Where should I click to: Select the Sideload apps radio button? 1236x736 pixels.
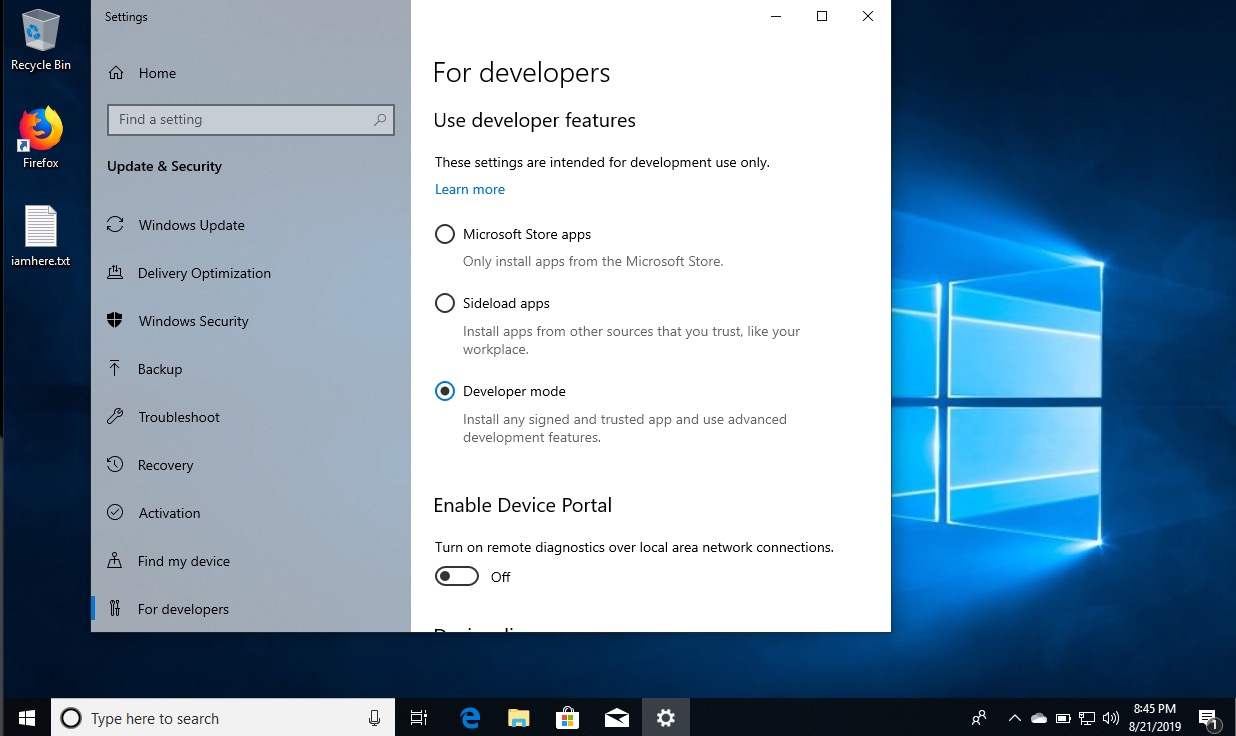445,303
